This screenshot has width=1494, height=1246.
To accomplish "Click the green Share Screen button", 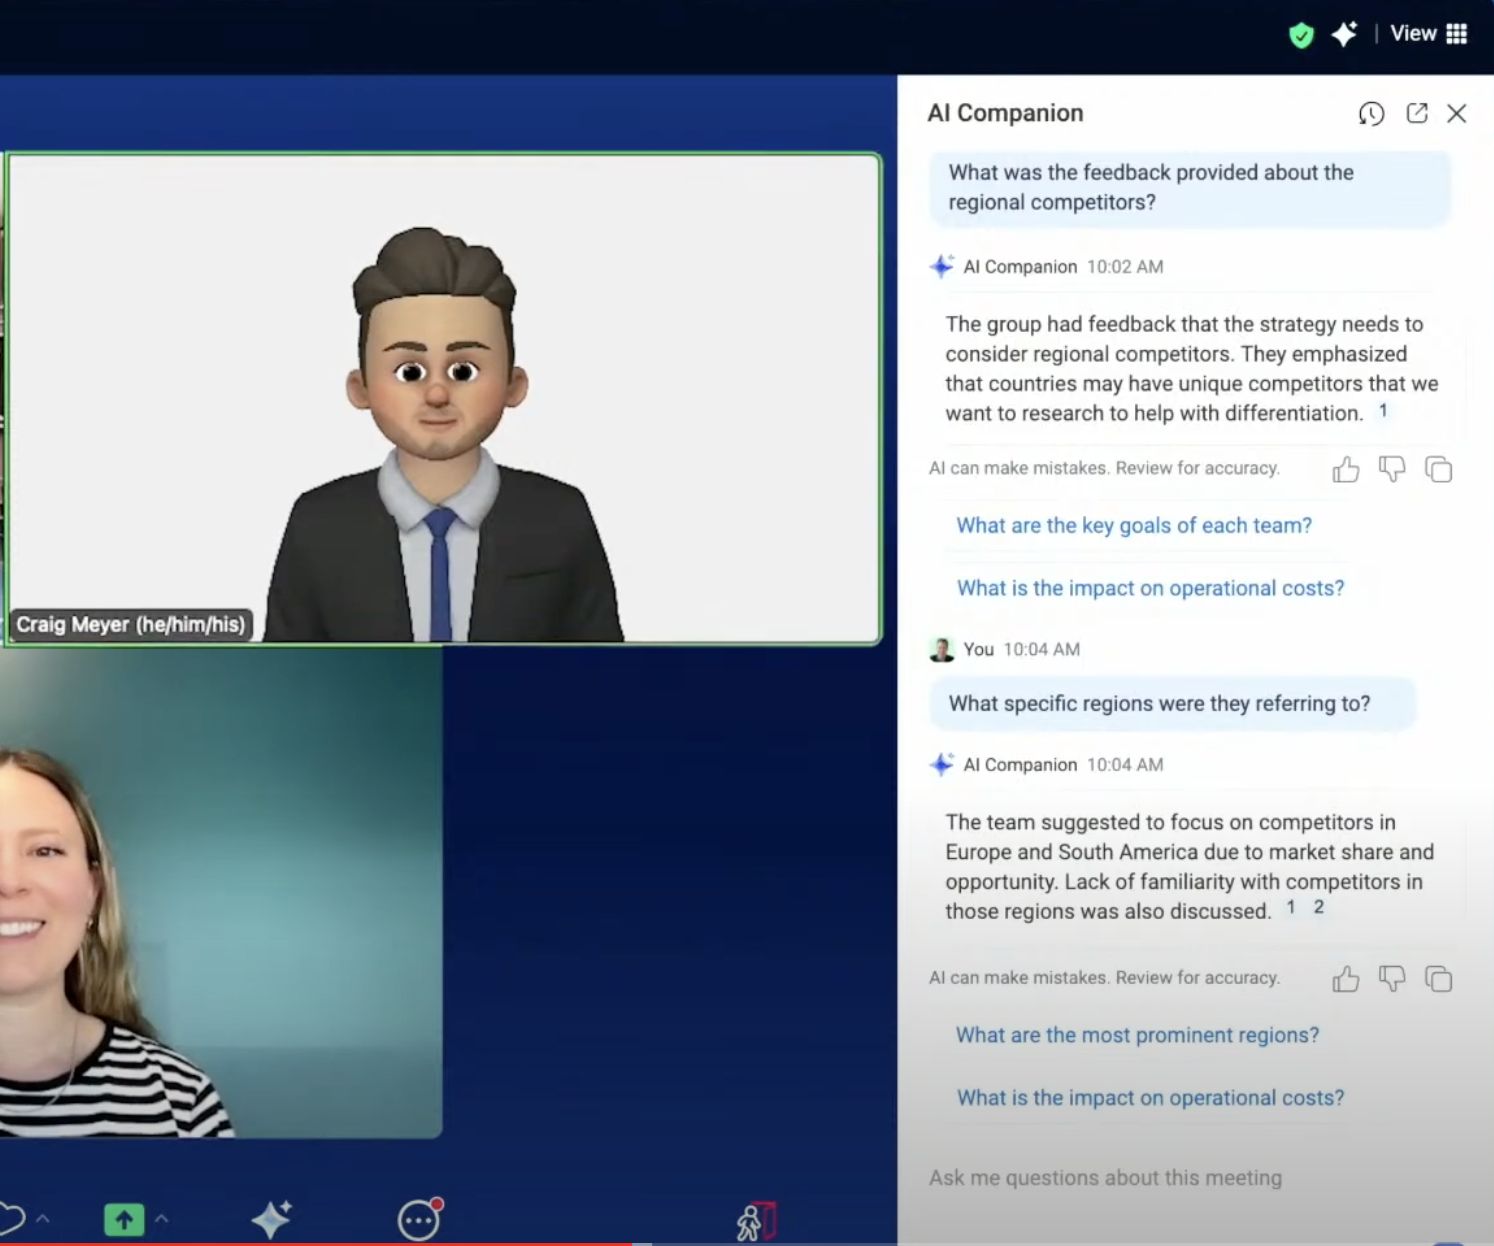I will coord(124,1220).
